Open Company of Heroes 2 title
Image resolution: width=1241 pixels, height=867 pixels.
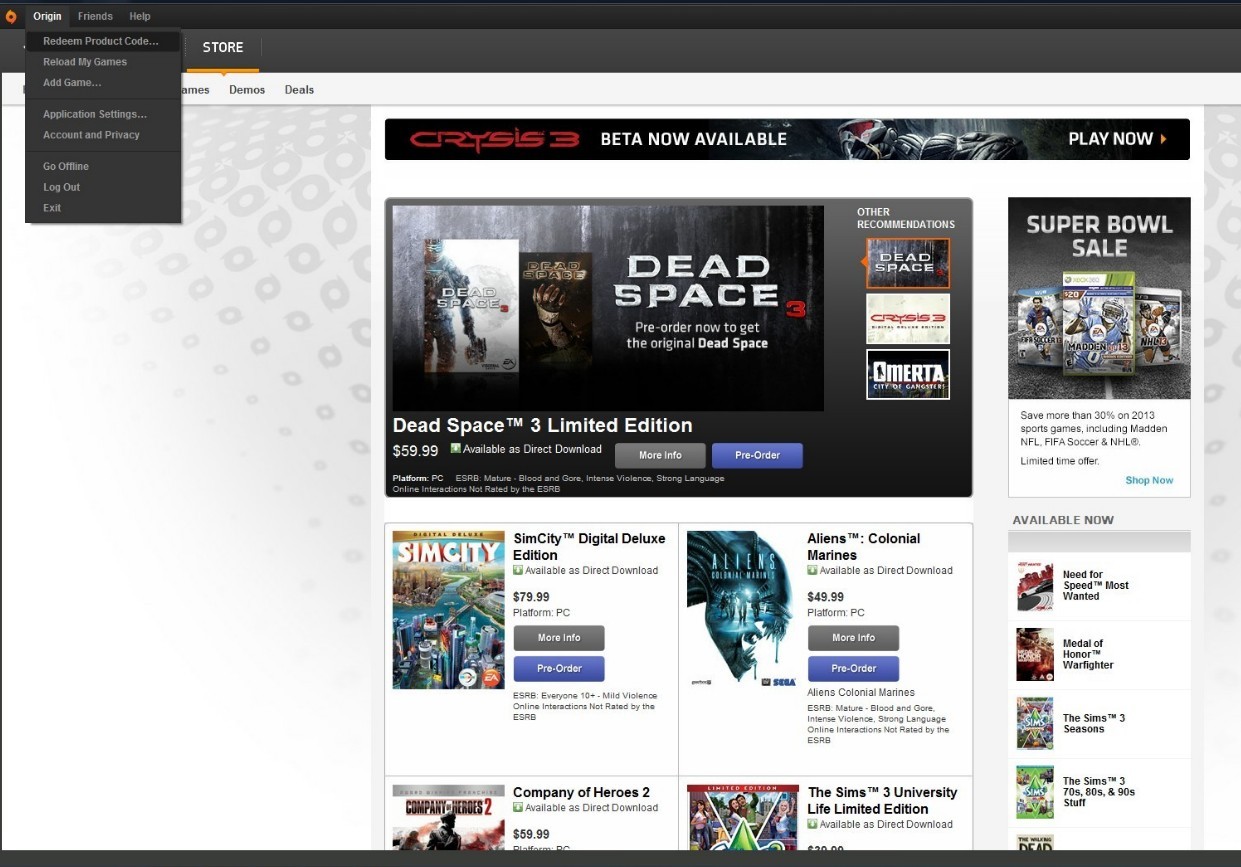[x=581, y=793]
